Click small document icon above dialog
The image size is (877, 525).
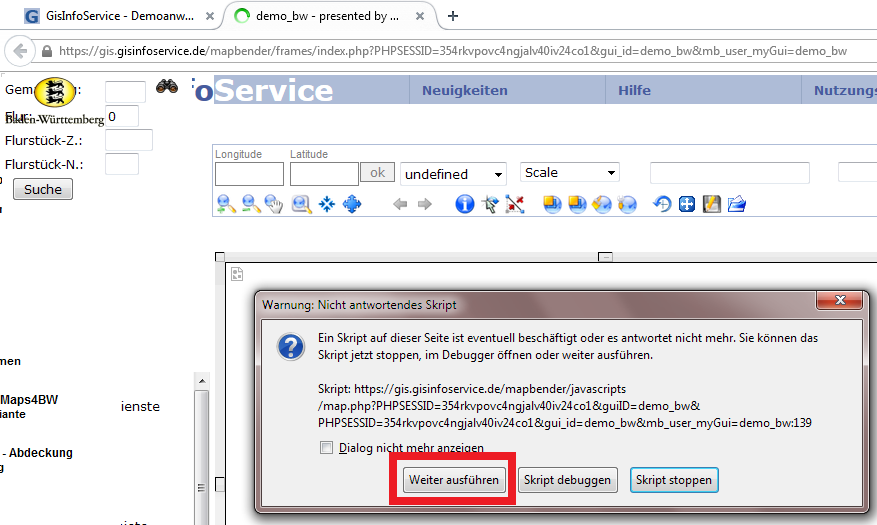click(x=237, y=274)
